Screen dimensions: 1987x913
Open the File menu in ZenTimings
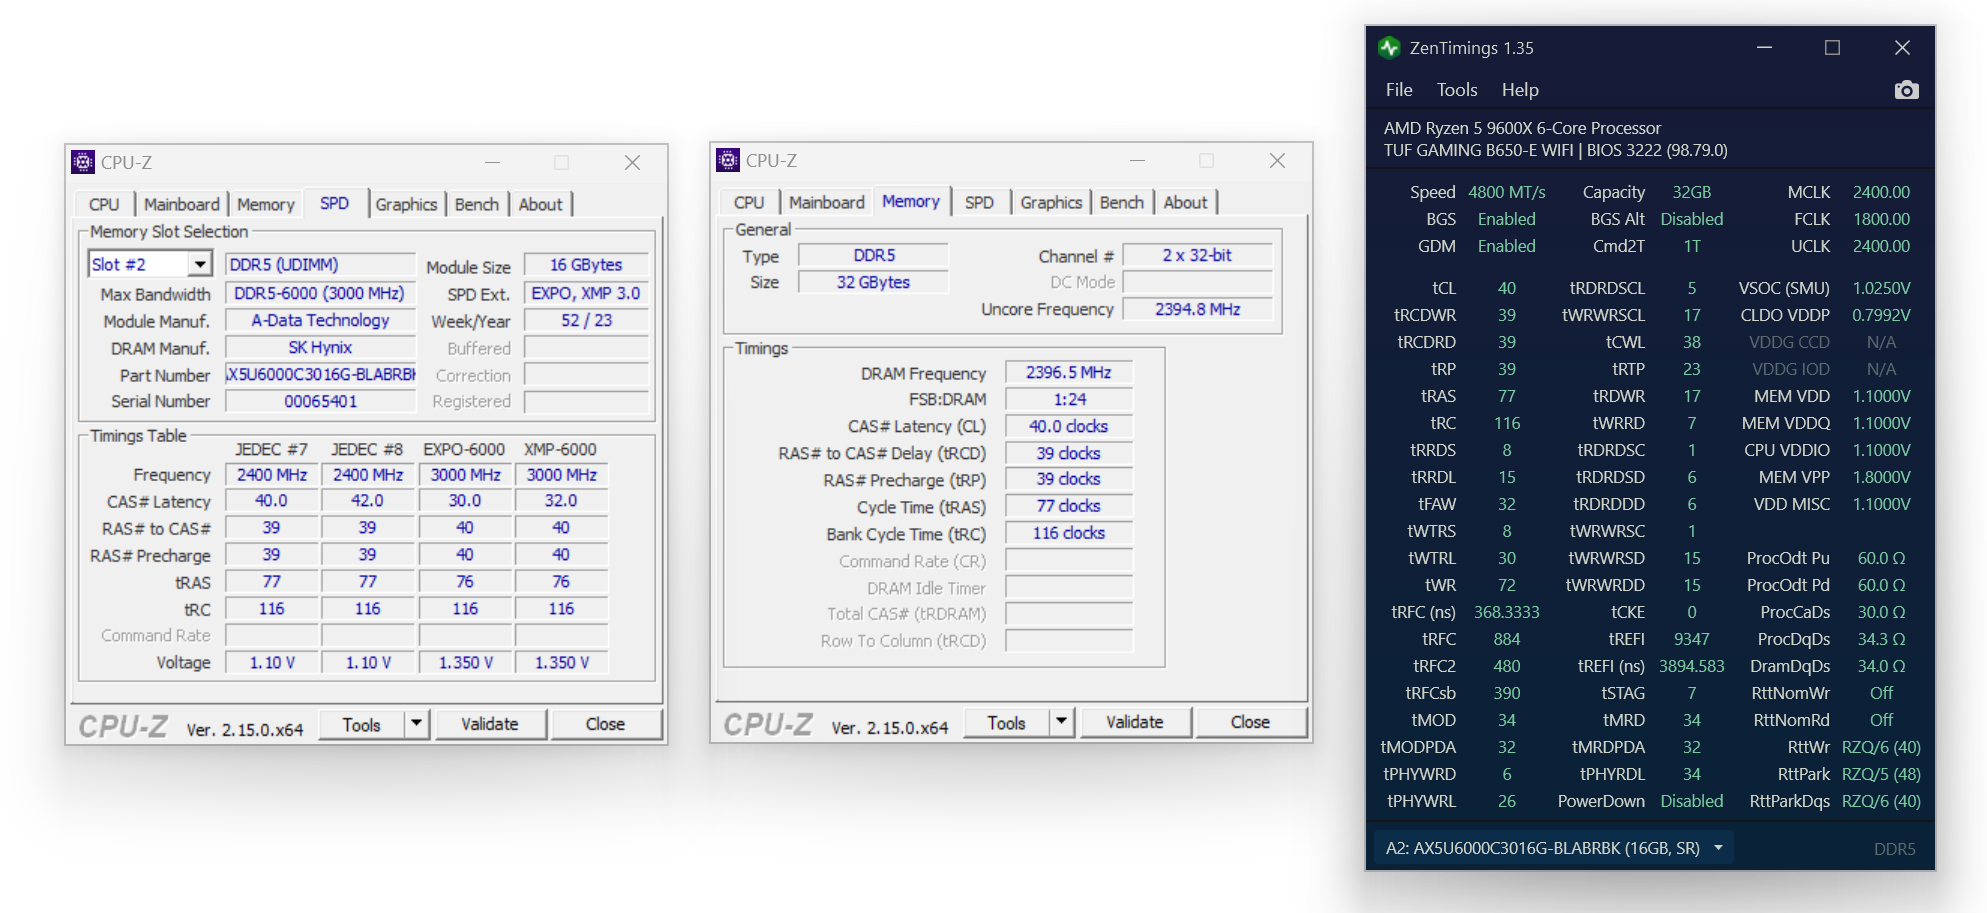tap(1398, 90)
